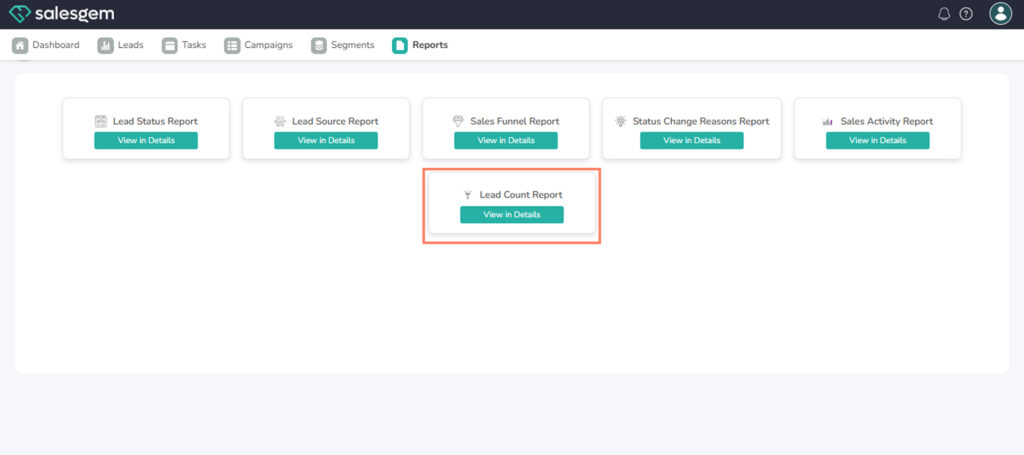Viewport: 1024px width, 455px height.
Task: Click the Sales Activity Report chart icon
Action: coord(828,121)
